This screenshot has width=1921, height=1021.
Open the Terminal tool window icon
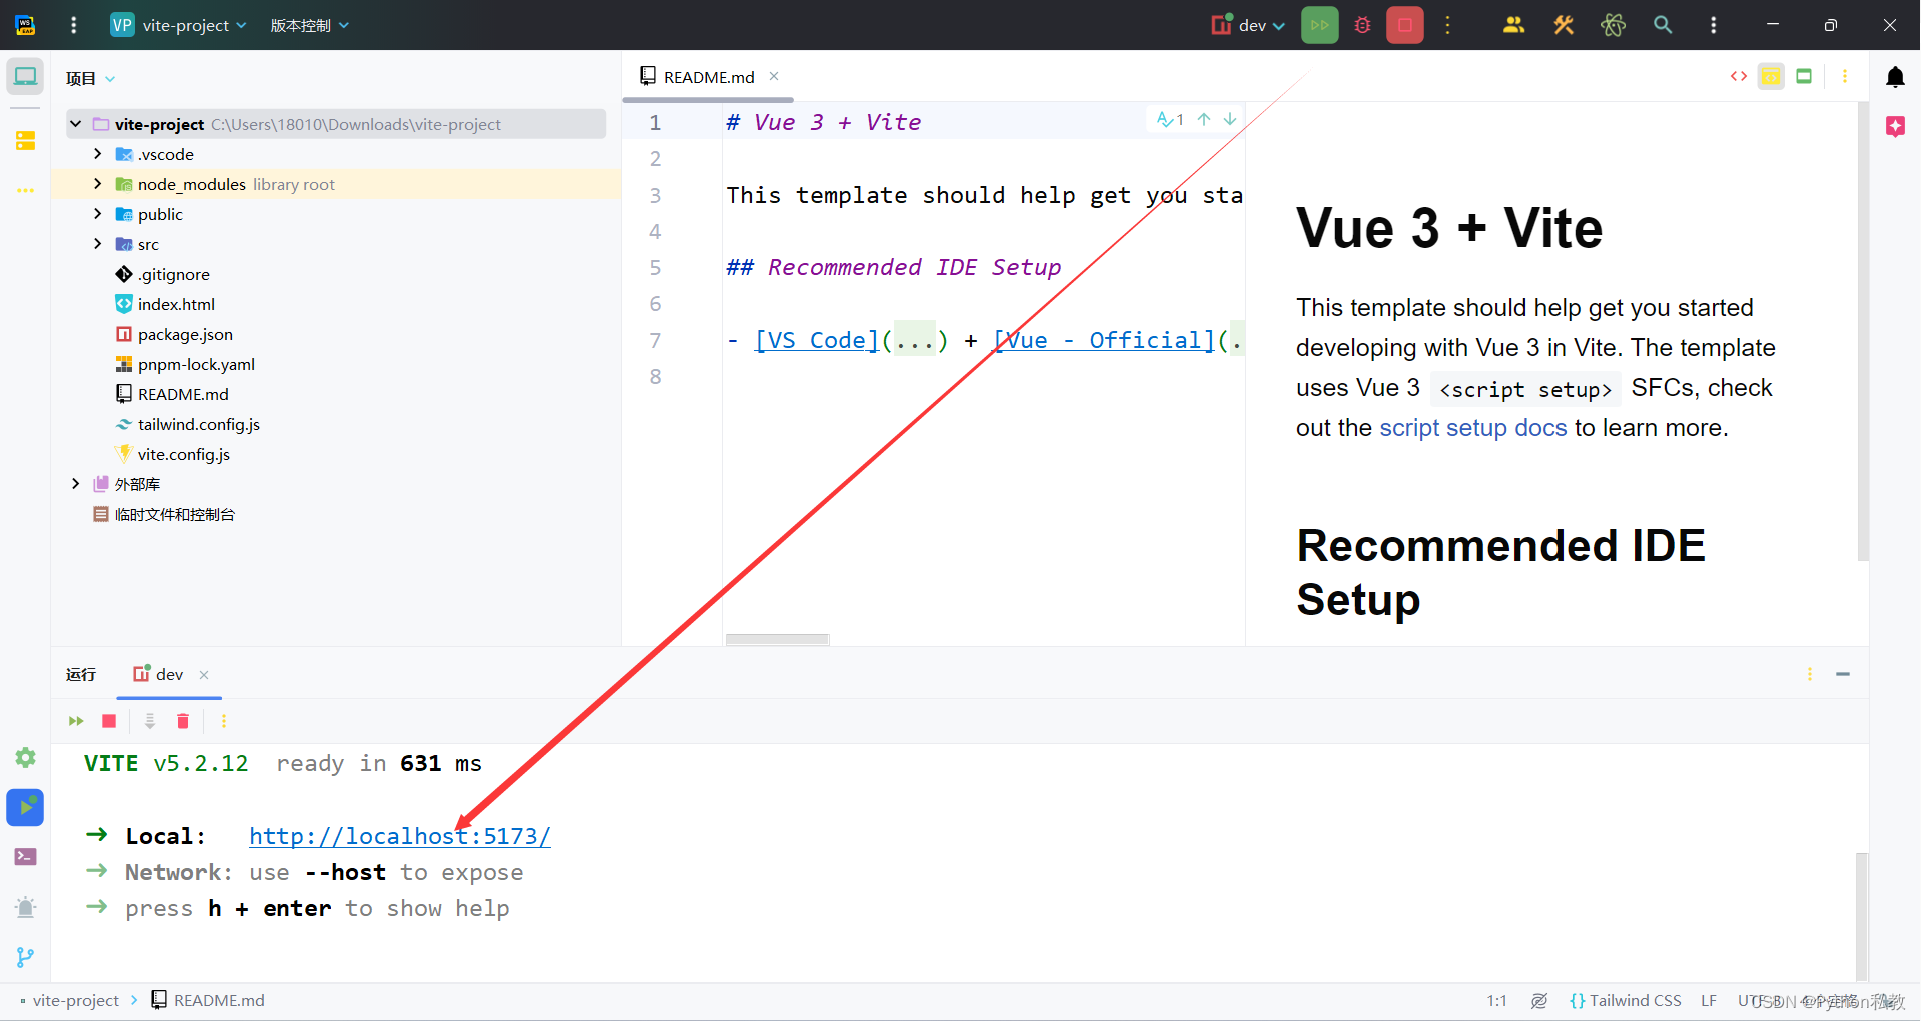click(x=25, y=857)
